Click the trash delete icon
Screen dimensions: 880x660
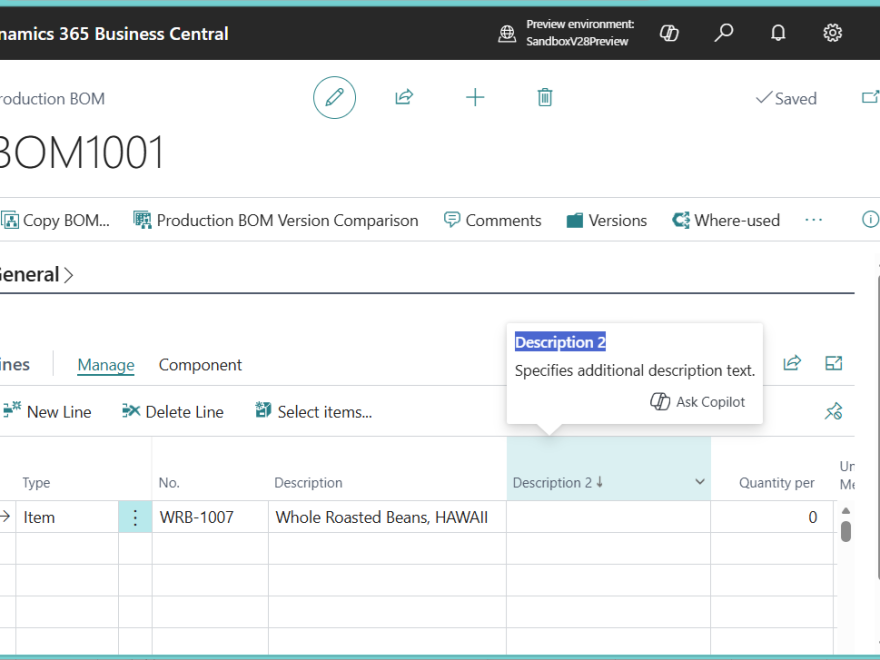coord(545,97)
